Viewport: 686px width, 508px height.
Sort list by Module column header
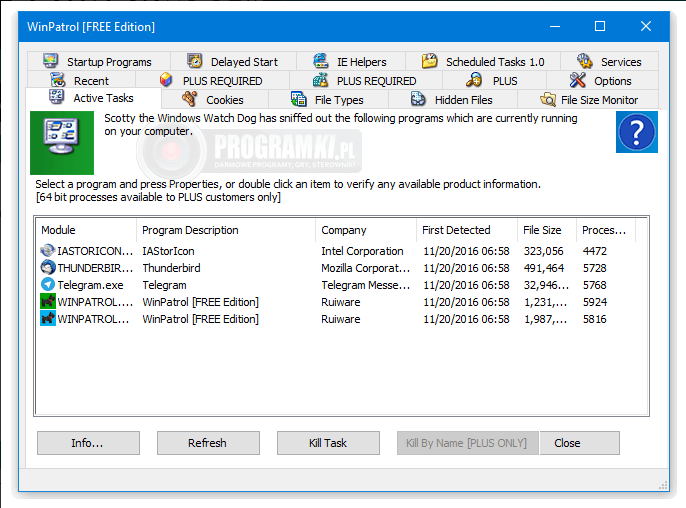tap(86, 230)
